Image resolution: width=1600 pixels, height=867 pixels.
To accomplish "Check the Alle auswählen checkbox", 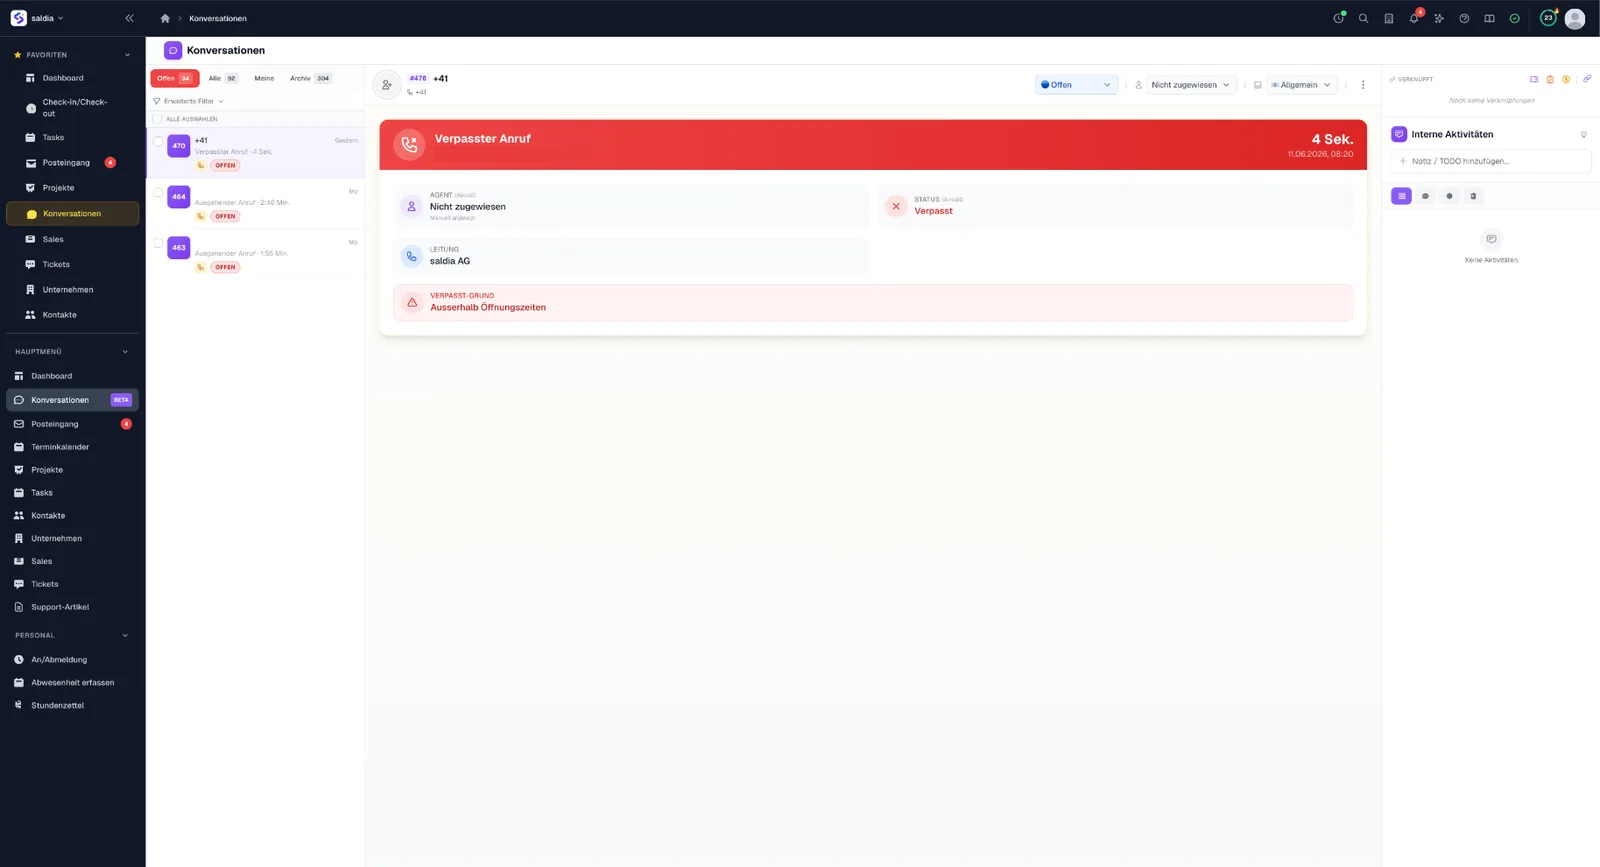I will click(x=157, y=119).
